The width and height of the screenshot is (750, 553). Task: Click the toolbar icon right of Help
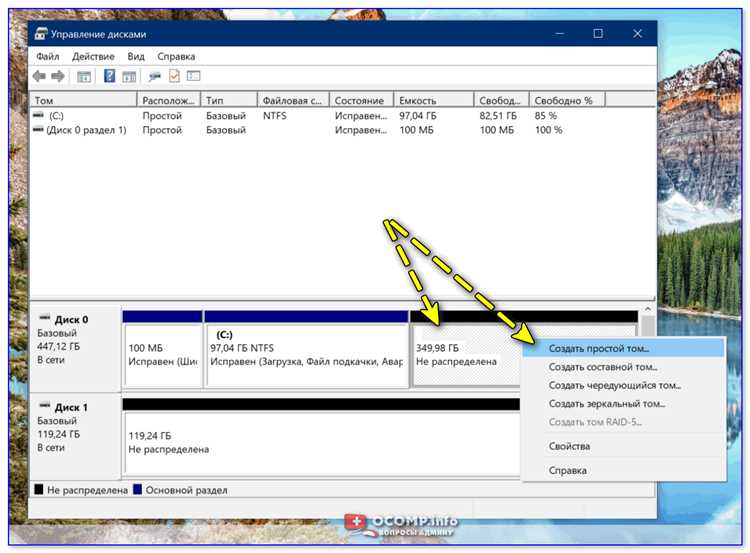pos(128,76)
